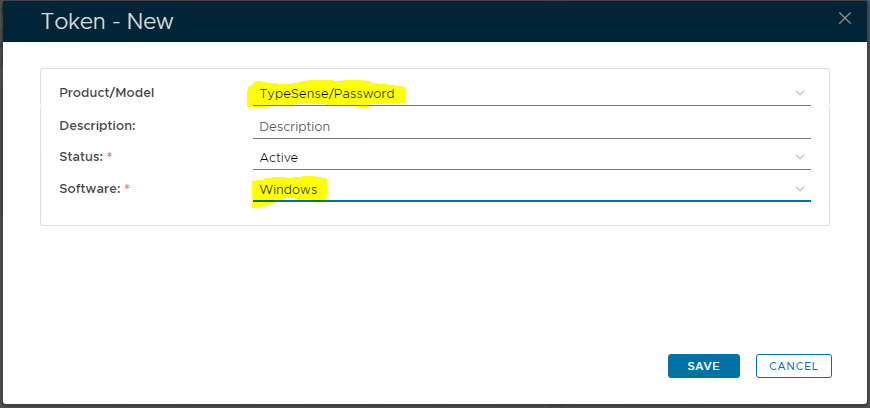
Task: Click the Windows software value
Action: (288, 189)
